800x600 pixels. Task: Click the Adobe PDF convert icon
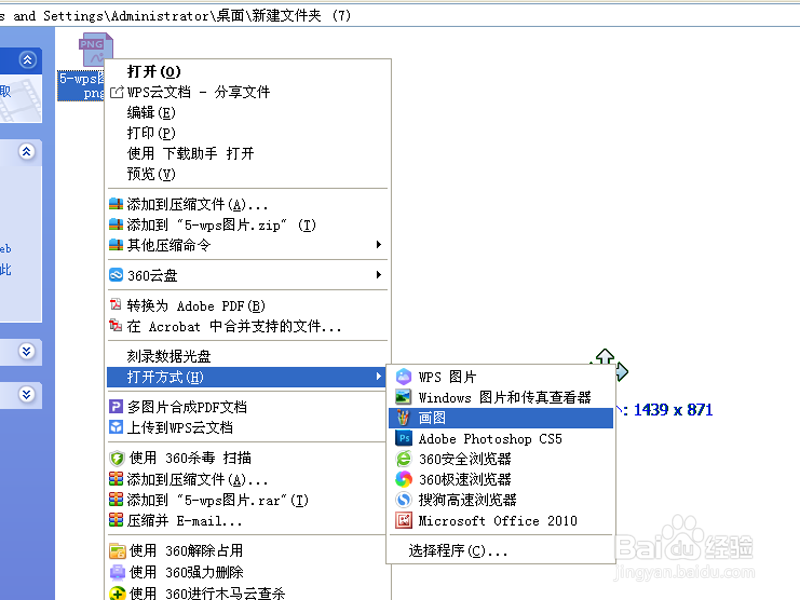pos(116,305)
